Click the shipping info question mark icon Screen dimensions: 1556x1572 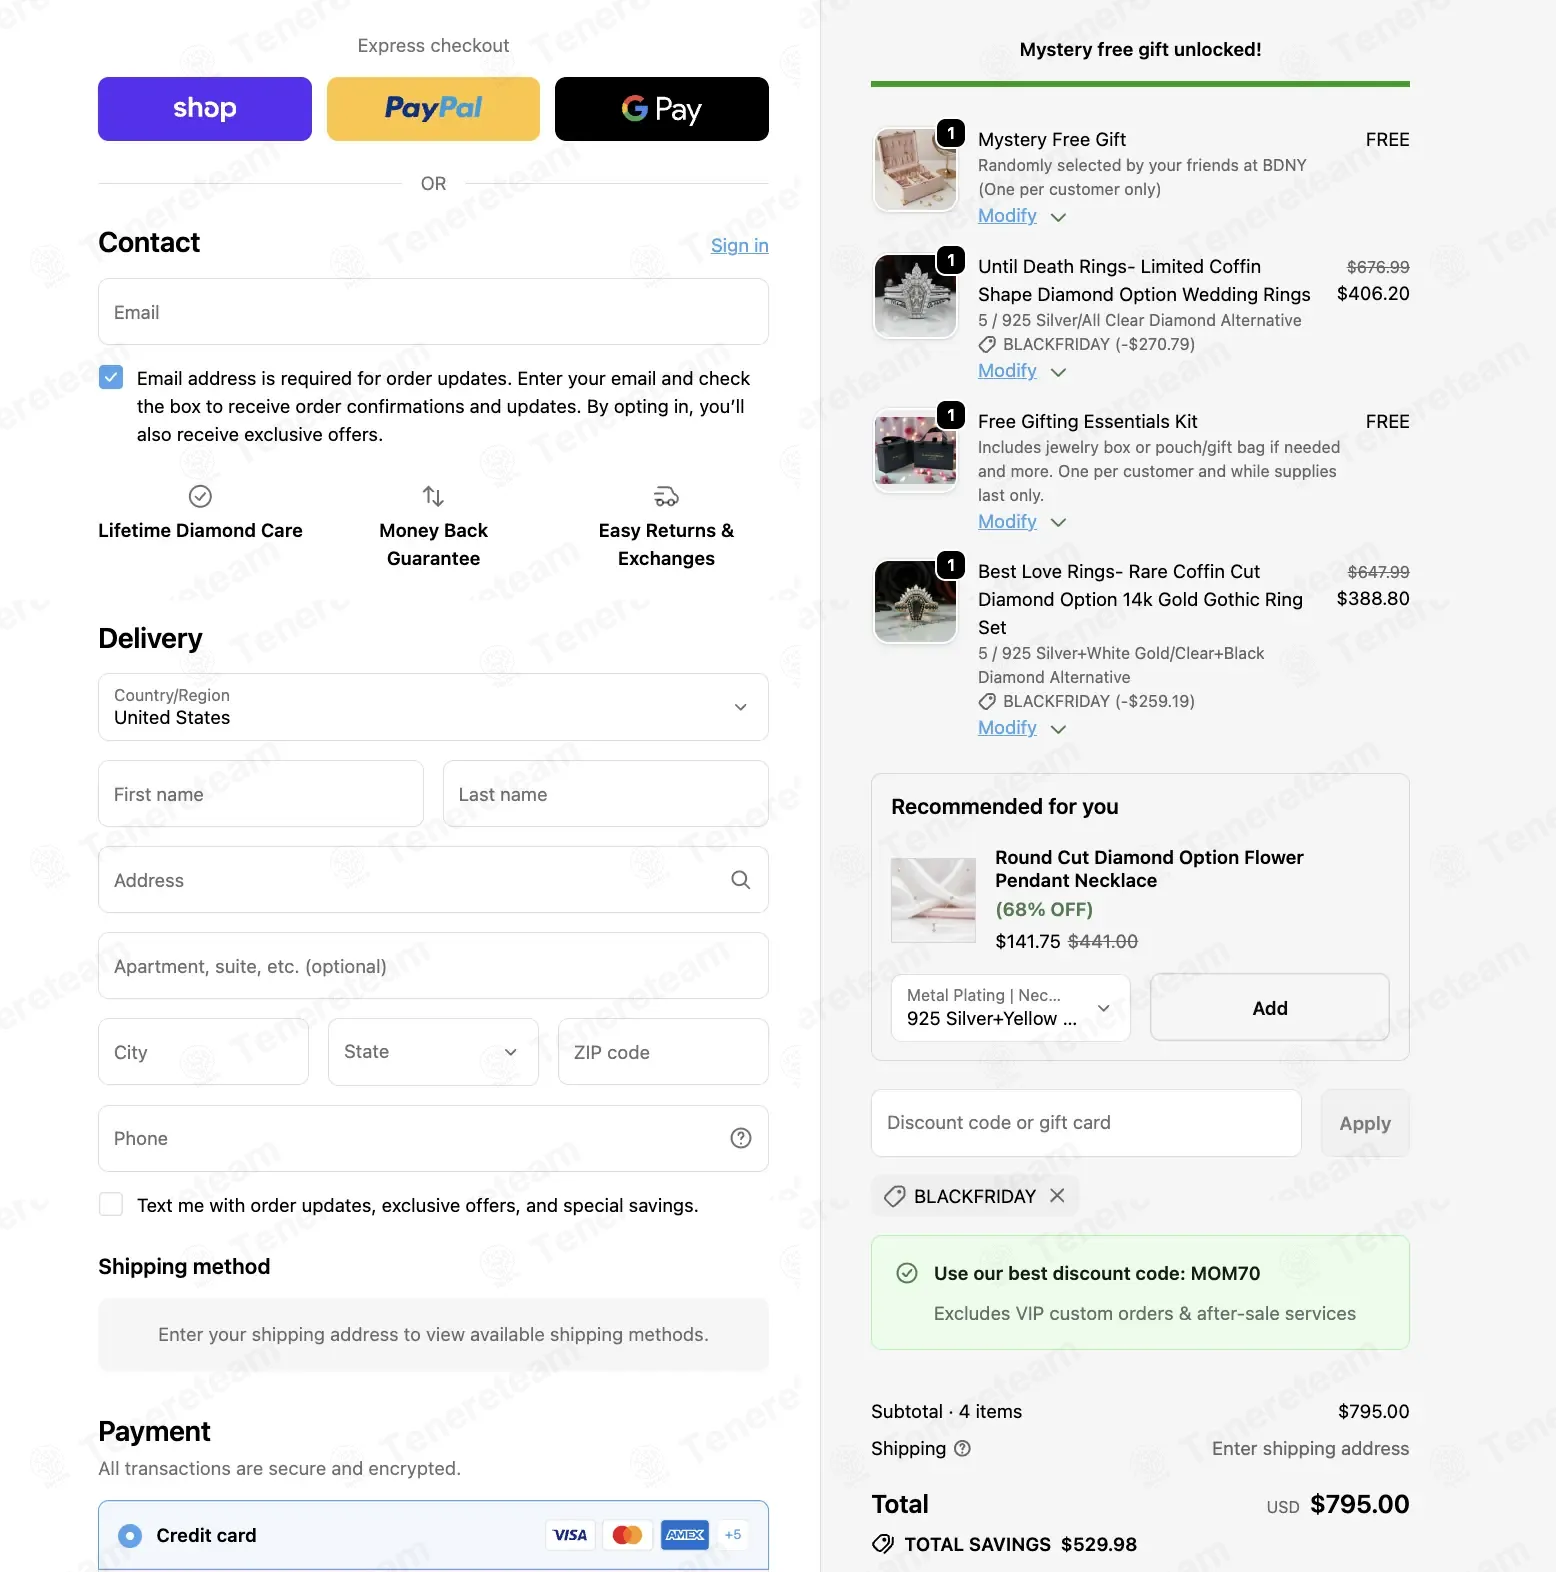[x=962, y=1448]
